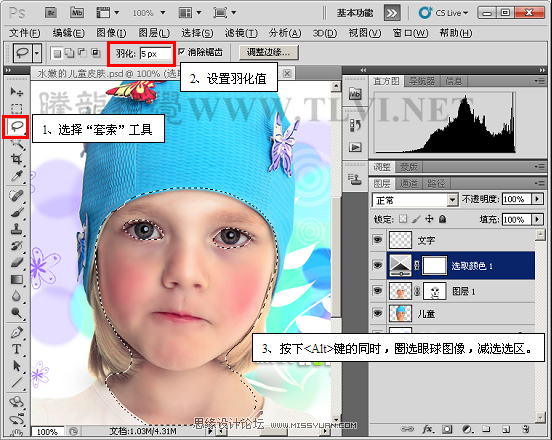Select the Crop tool
The height and width of the screenshot is (440, 552).
point(16,158)
